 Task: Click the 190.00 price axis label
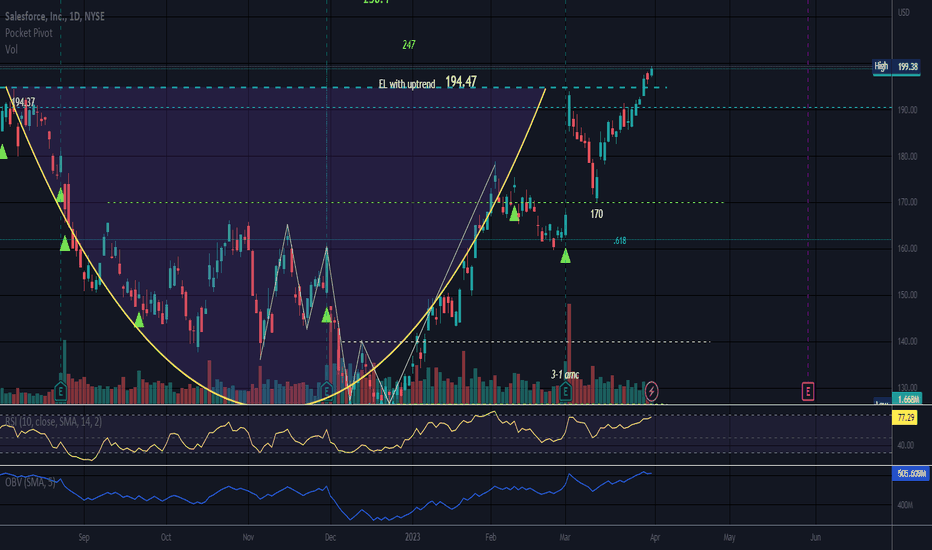907,110
